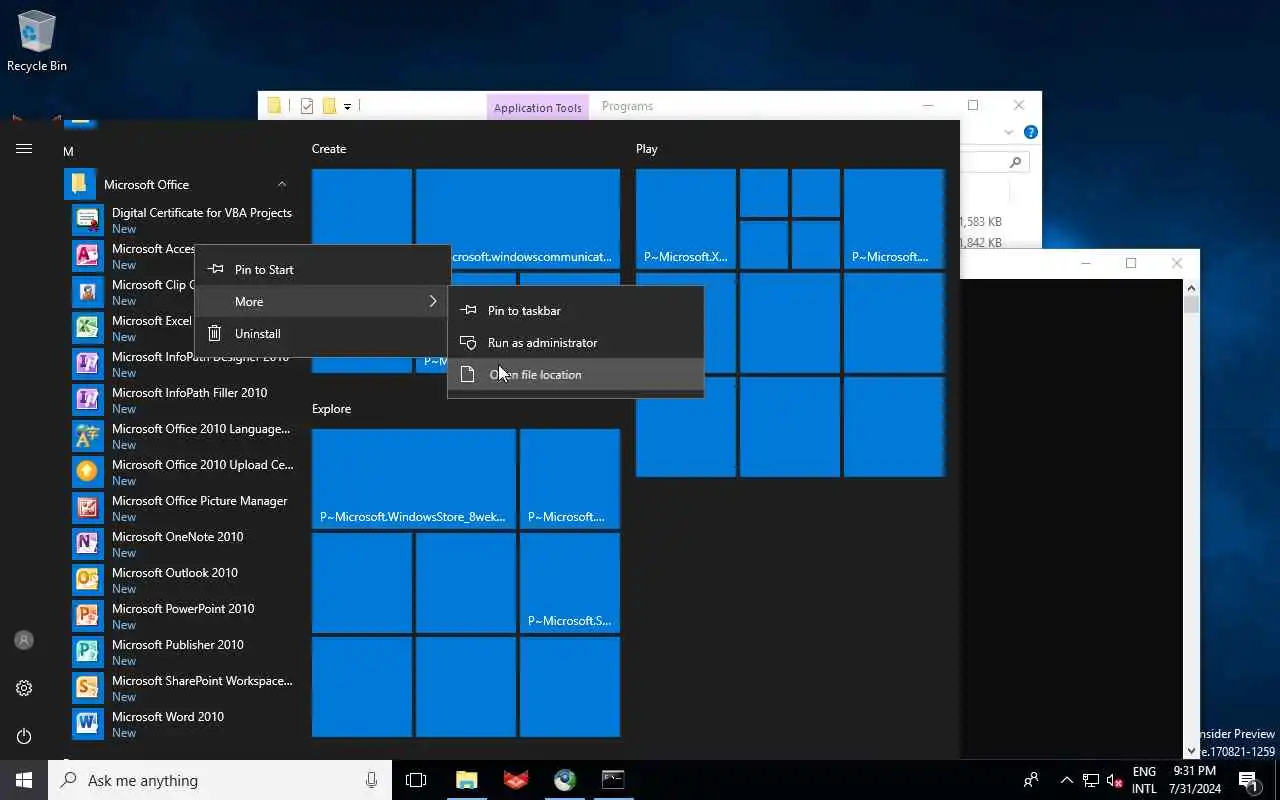Click the Explorer window search magnifier
This screenshot has height=800, width=1280.
tap(1015, 162)
